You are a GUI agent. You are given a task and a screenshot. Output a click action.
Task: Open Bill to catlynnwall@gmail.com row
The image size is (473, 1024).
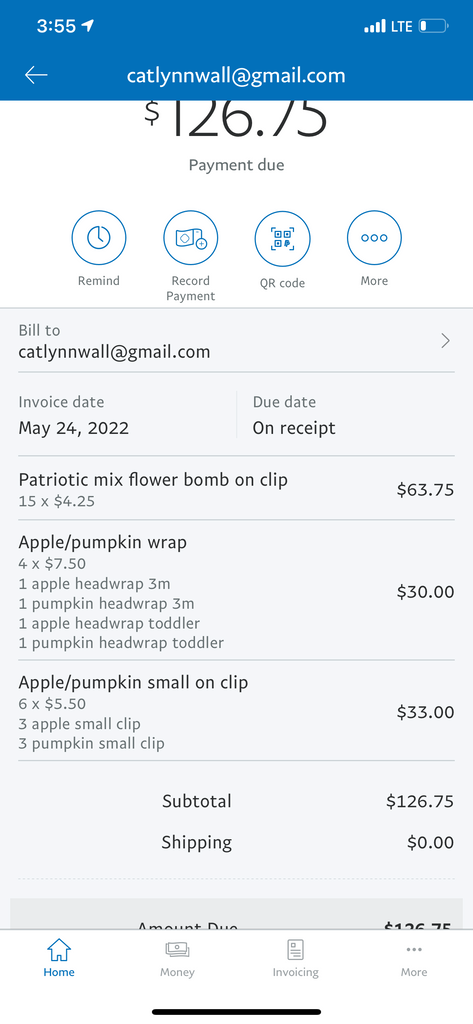pyautogui.click(x=236, y=341)
